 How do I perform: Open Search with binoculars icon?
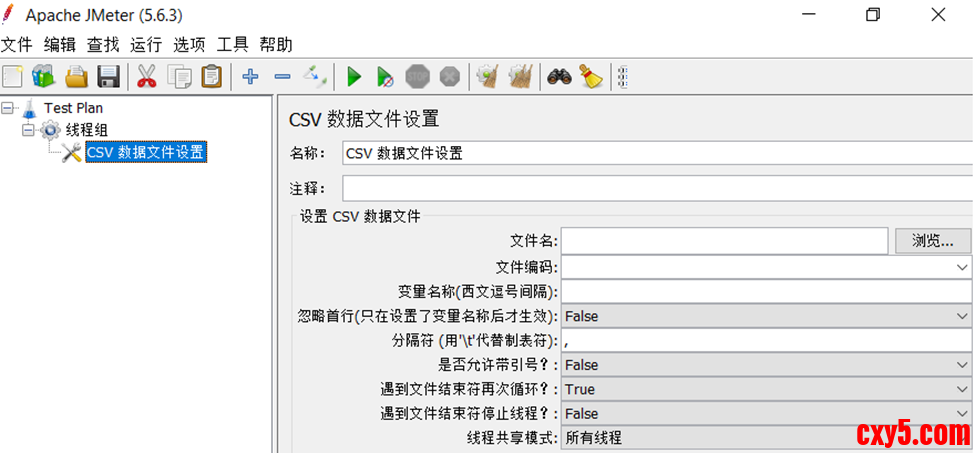click(x=559, y=77)
